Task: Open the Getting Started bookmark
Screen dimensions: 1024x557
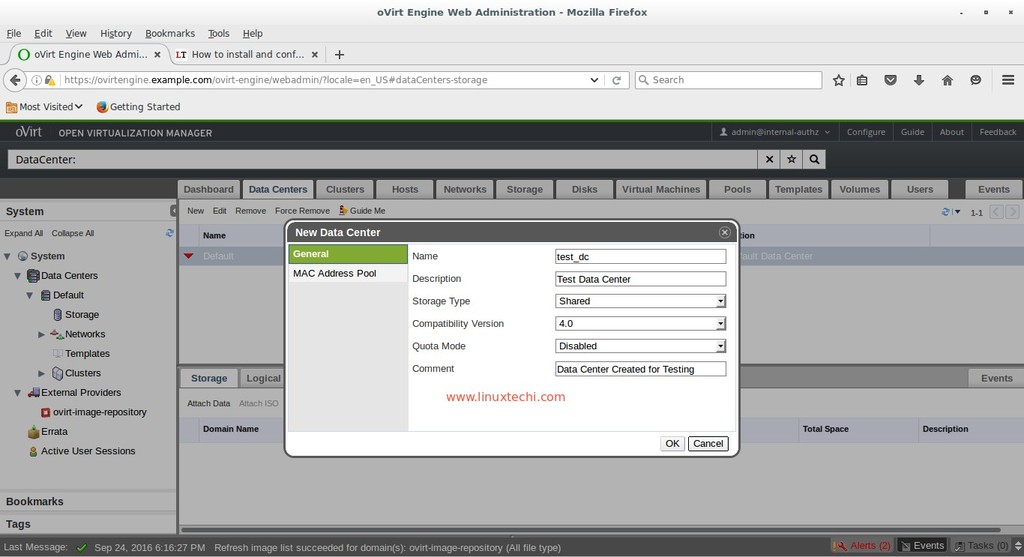Action: [138, 107]
